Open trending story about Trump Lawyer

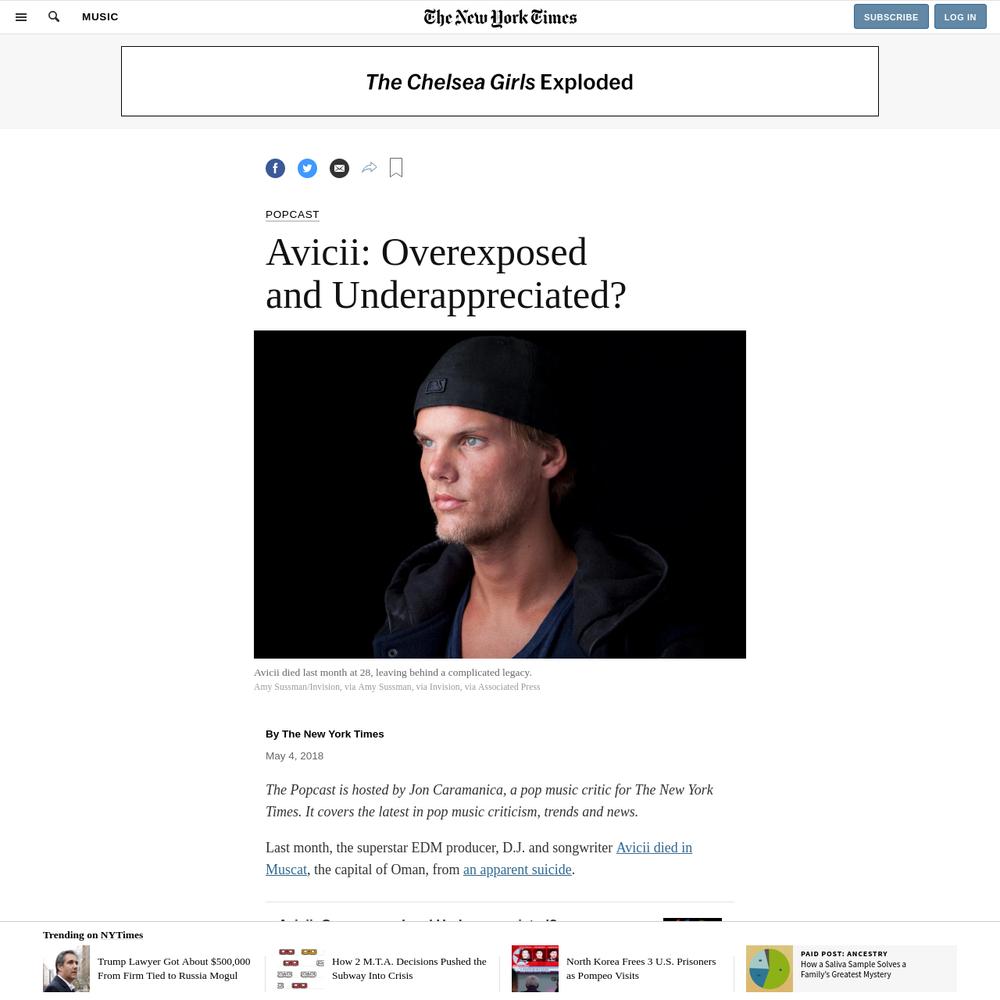pyautogui.click(x=173, y=968)
